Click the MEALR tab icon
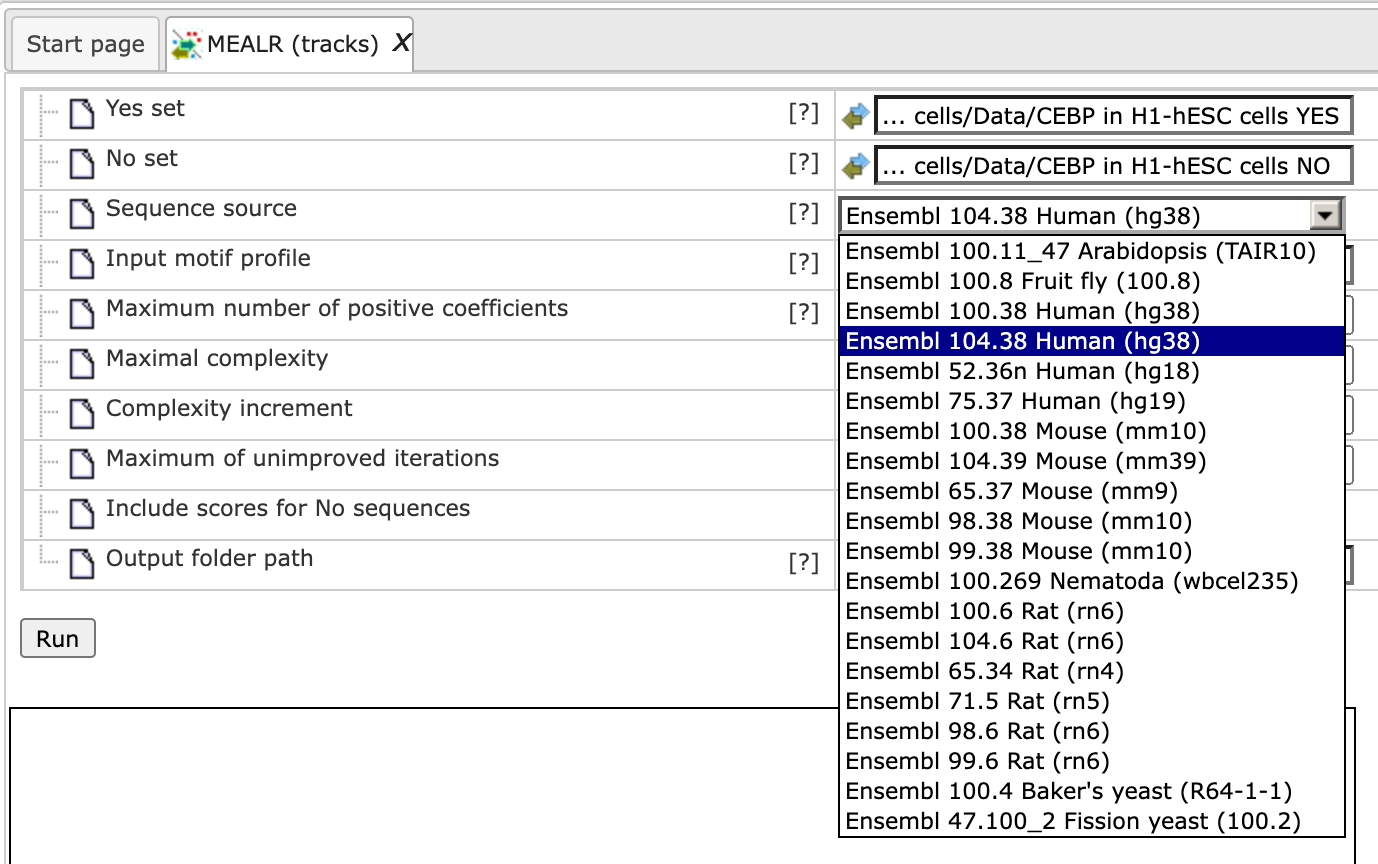 point(186,44)
